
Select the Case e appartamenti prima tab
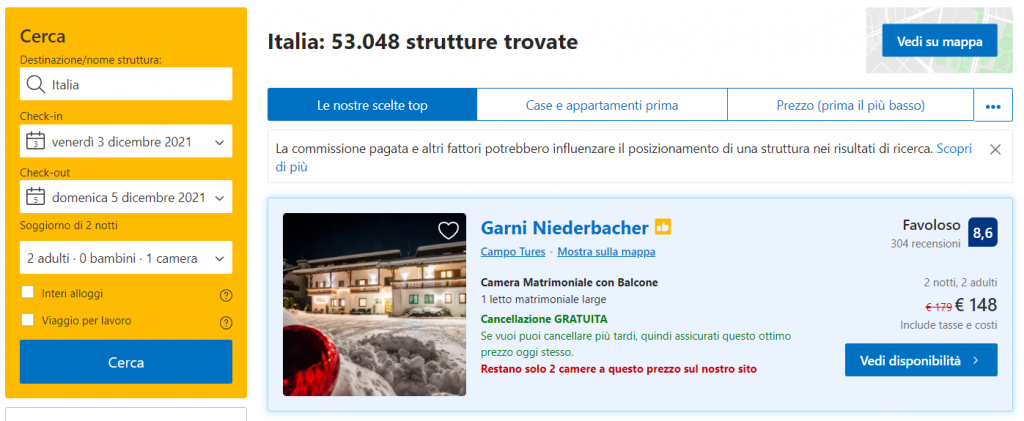click(x=601, y=105)
